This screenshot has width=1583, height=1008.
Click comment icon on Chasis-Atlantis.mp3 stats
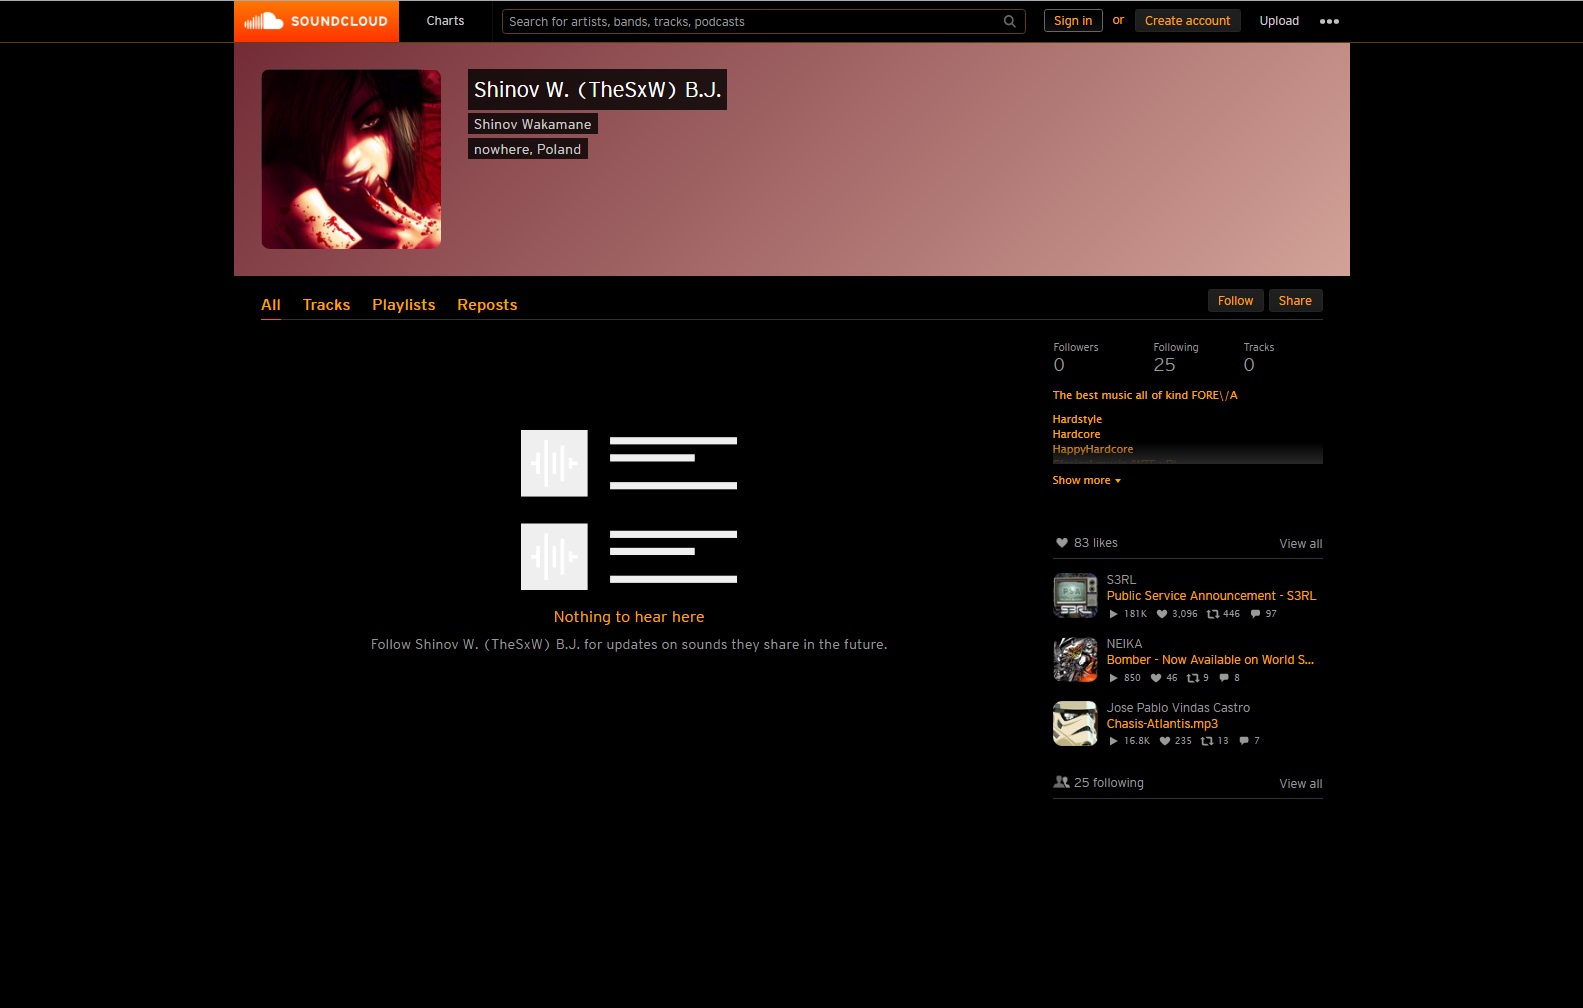point(1244,741)
